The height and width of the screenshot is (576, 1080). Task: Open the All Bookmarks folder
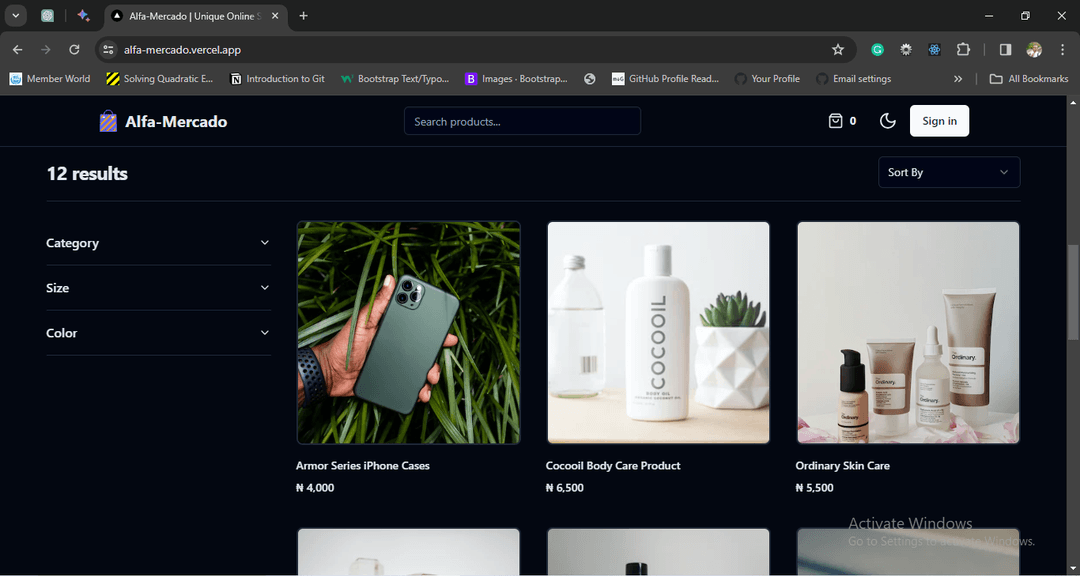coord(1028,79)
